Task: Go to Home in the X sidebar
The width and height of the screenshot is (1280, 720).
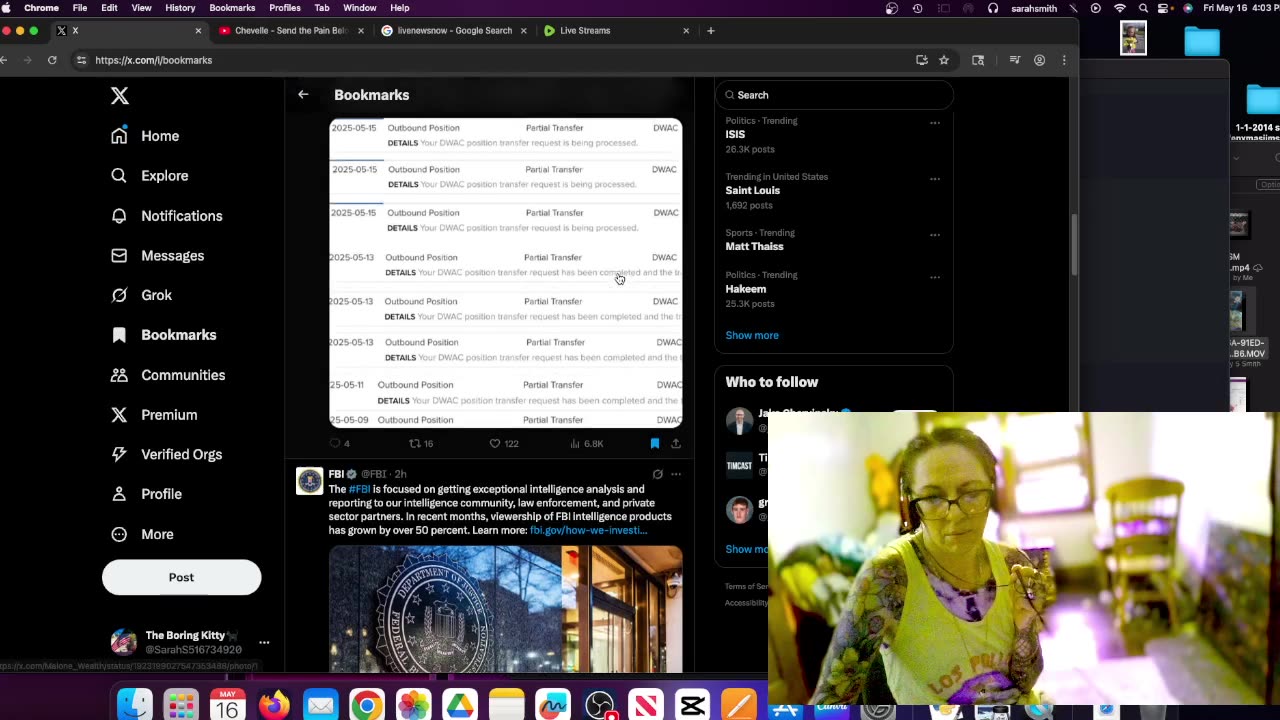Action: click(x=146, y=136)
